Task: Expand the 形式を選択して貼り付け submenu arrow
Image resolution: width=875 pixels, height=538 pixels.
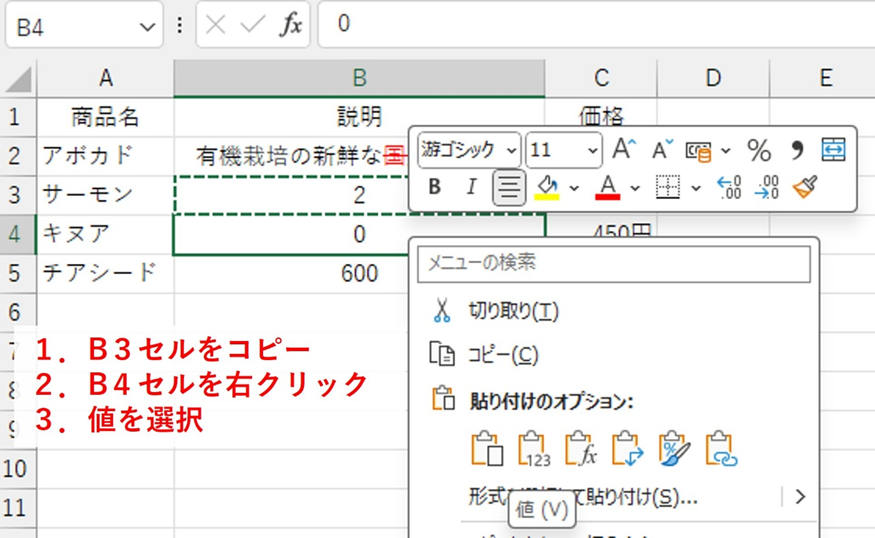Action: coord(799,497)
